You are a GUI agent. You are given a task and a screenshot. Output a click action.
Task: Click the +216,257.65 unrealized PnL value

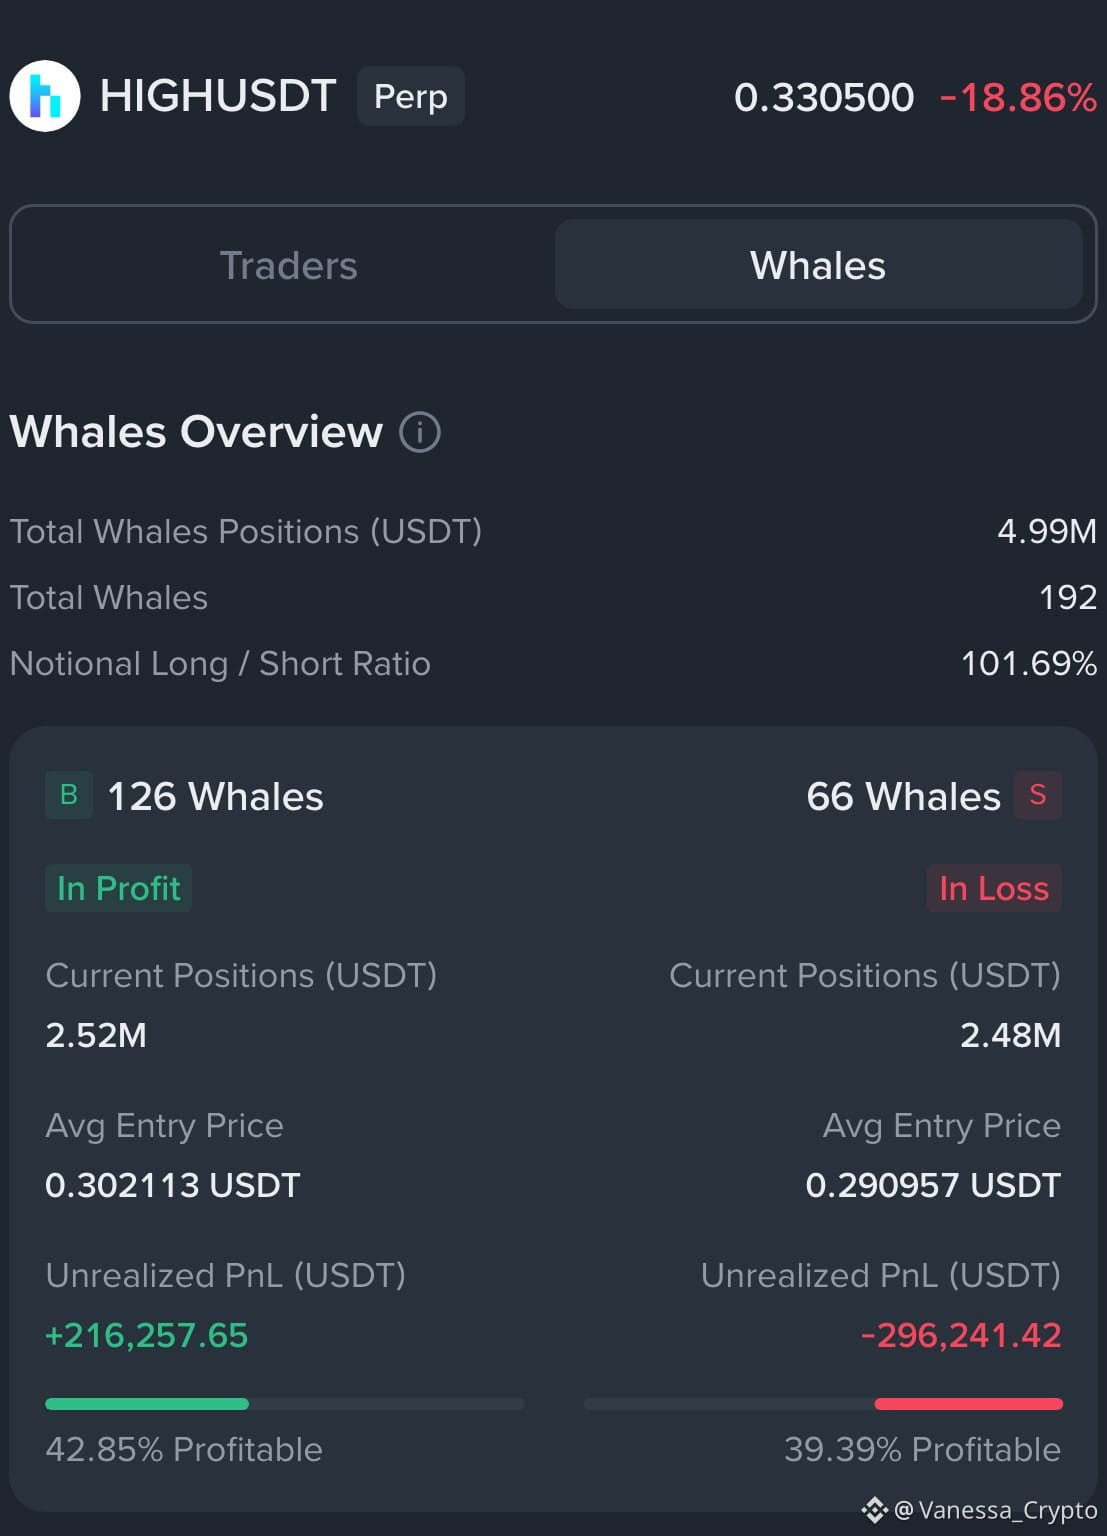(x=147, y=1335)
